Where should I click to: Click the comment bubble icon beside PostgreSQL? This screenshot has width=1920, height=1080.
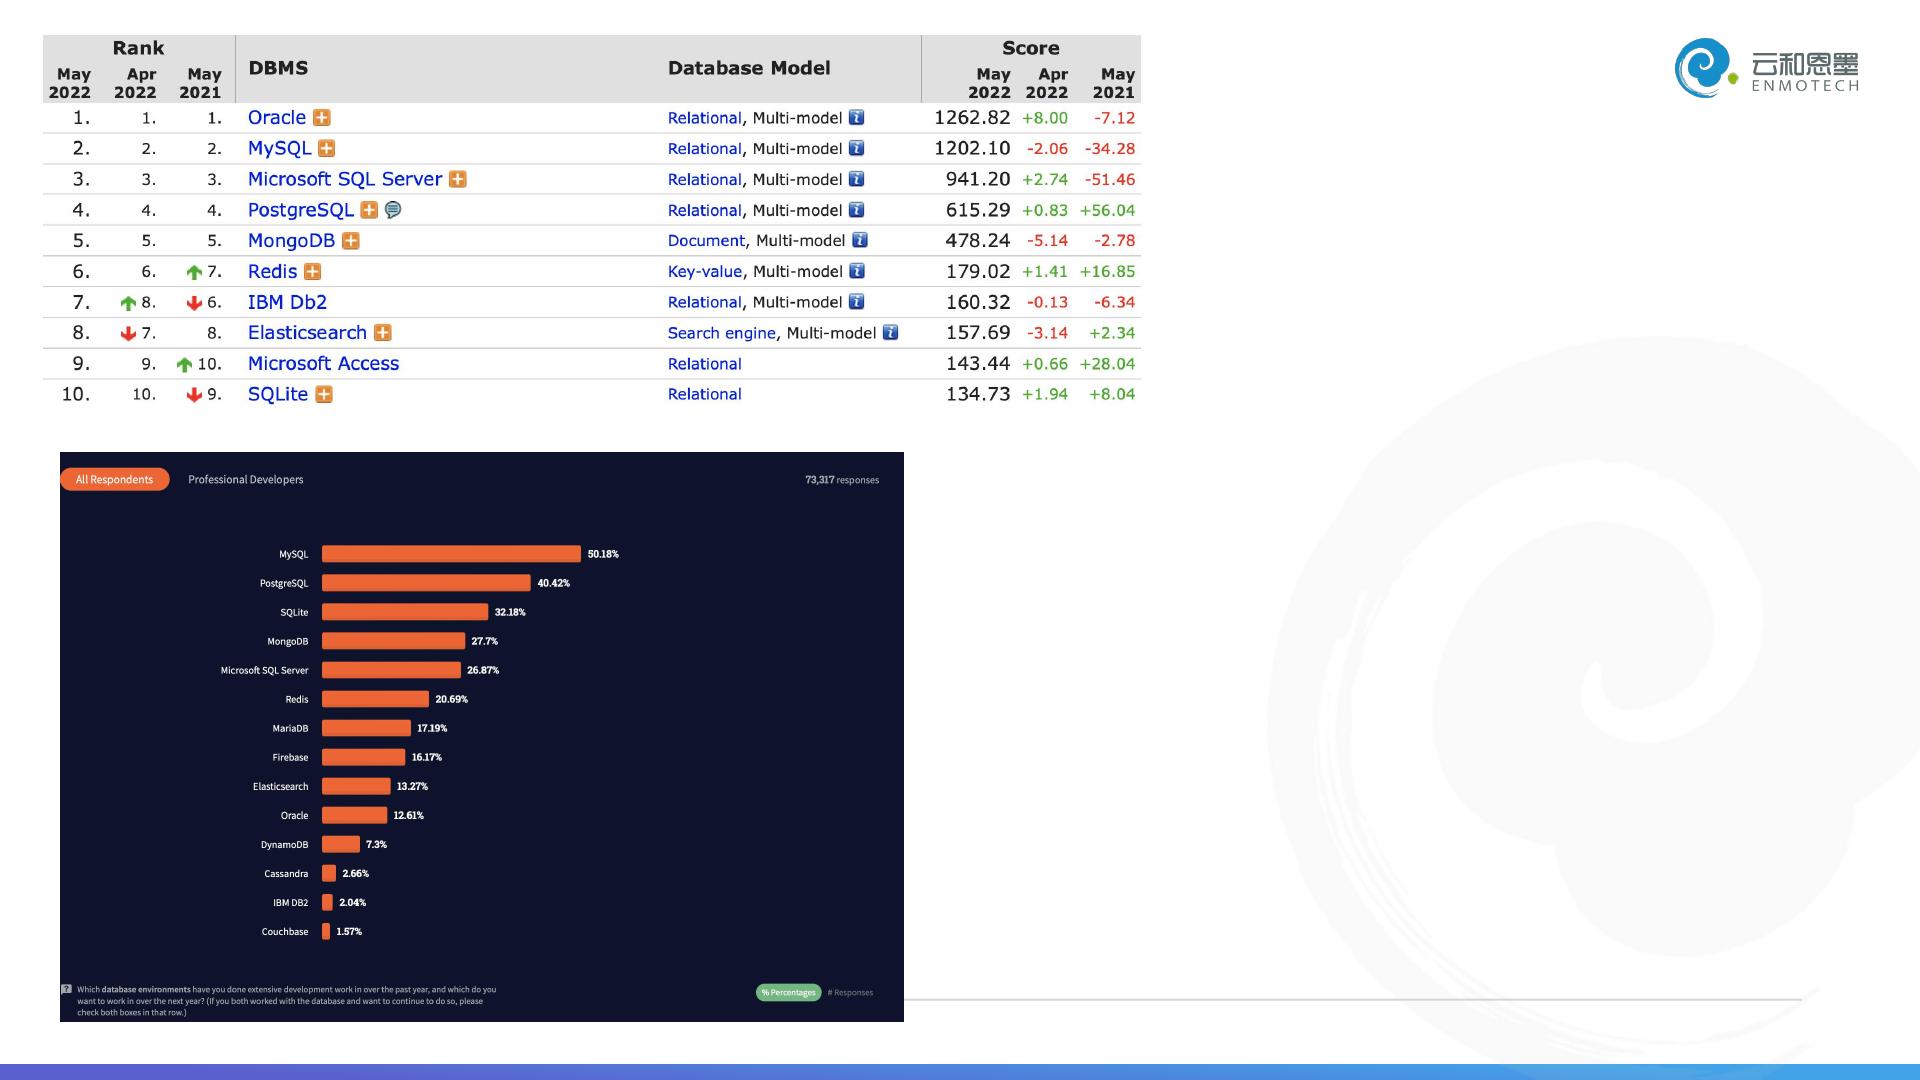[393, 210]
